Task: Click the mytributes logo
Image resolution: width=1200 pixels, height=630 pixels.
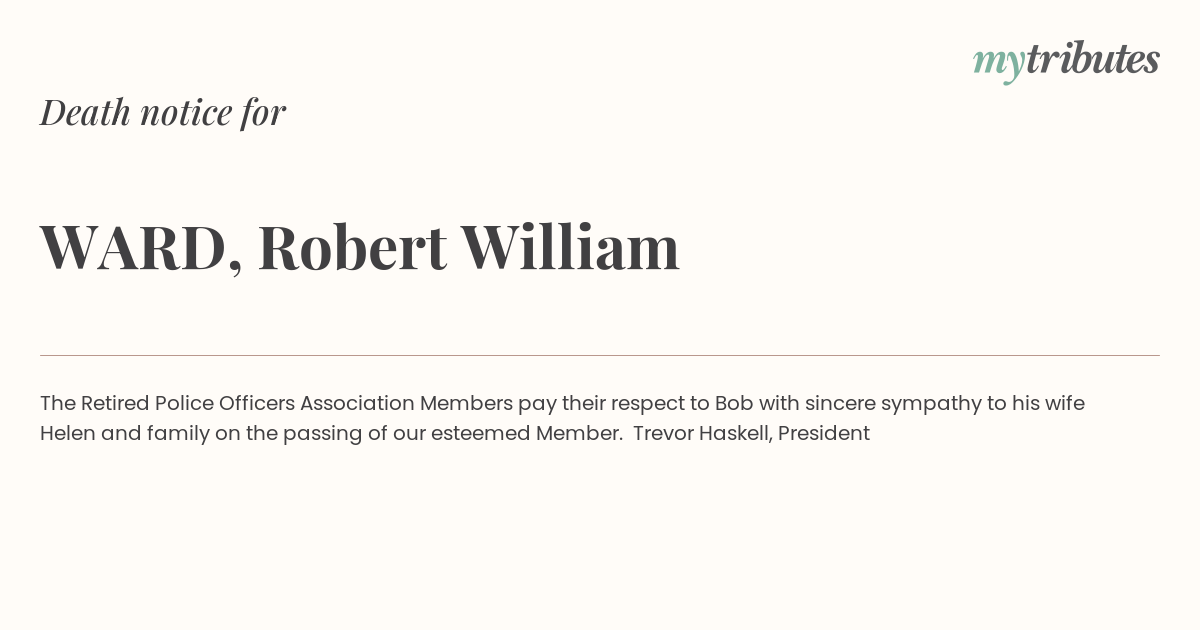Action: coord(1066,61)
